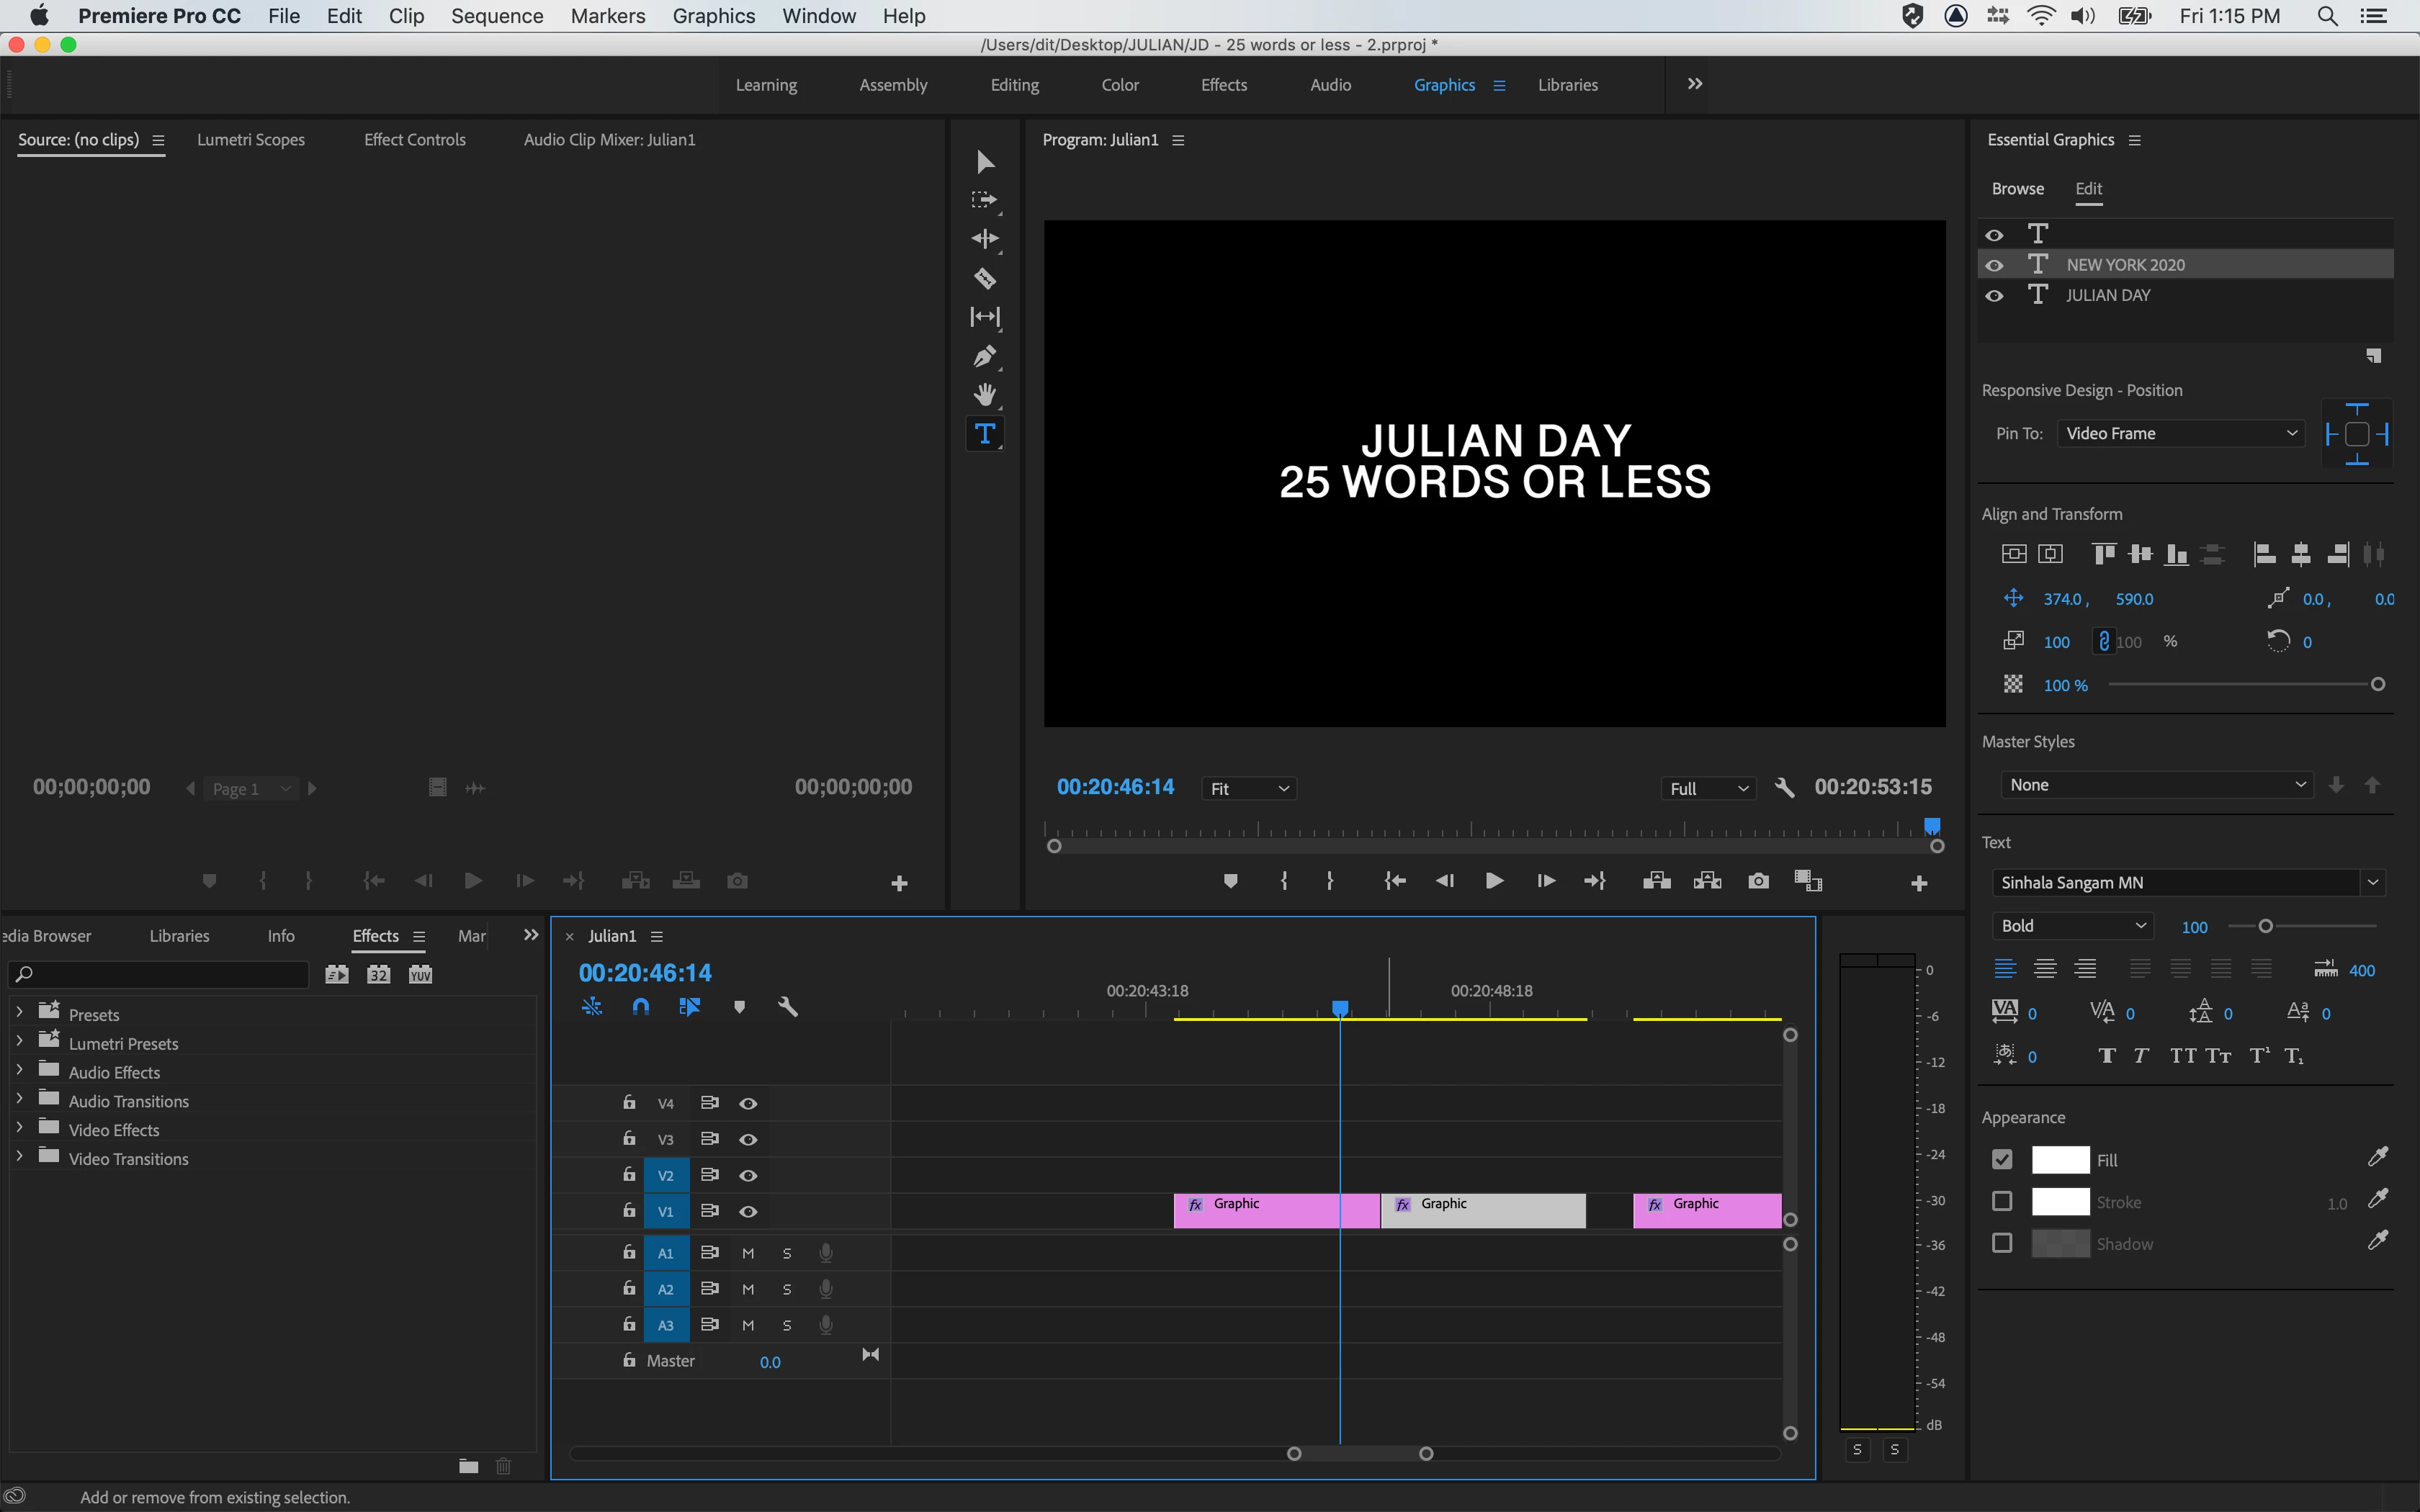Open the Pin To Video Frame dropdown

[x=2181, y=433]
